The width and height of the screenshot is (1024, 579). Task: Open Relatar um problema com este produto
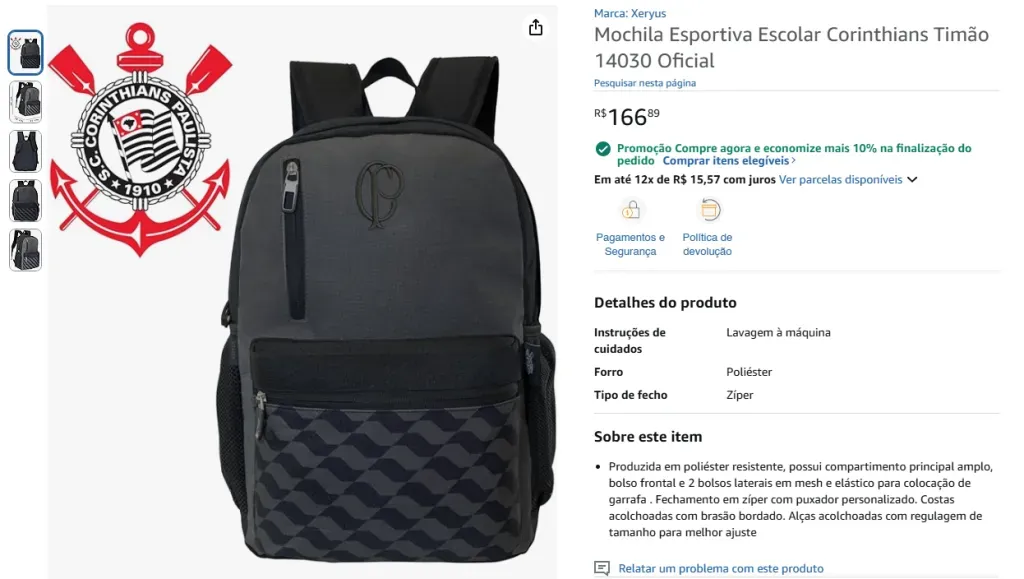(x=721, y=569)
